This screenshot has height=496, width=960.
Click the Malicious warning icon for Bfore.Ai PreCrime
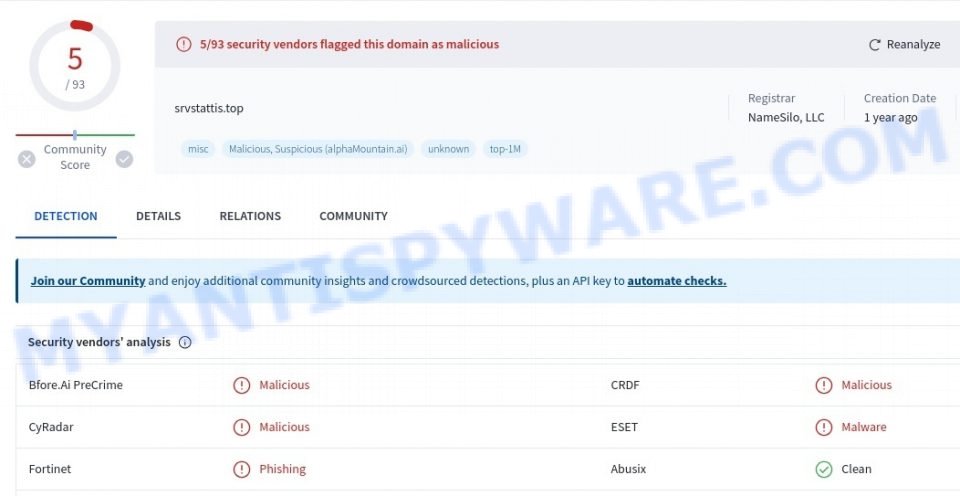click(242, 385)
